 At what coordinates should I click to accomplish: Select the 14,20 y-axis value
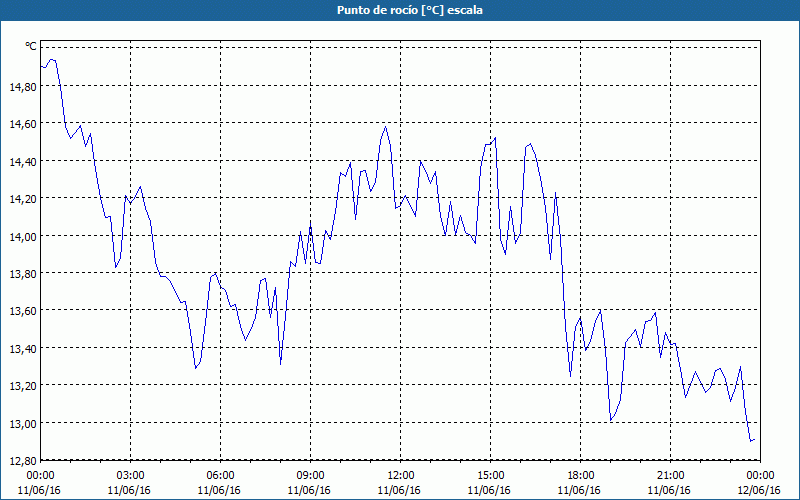pyautogui.click(x=23, y=199)
